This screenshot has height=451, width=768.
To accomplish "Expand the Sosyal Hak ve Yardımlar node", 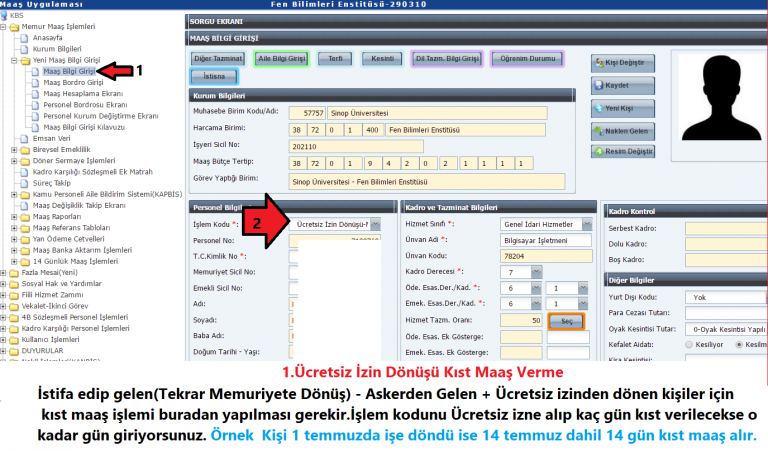I will [3, 284].
